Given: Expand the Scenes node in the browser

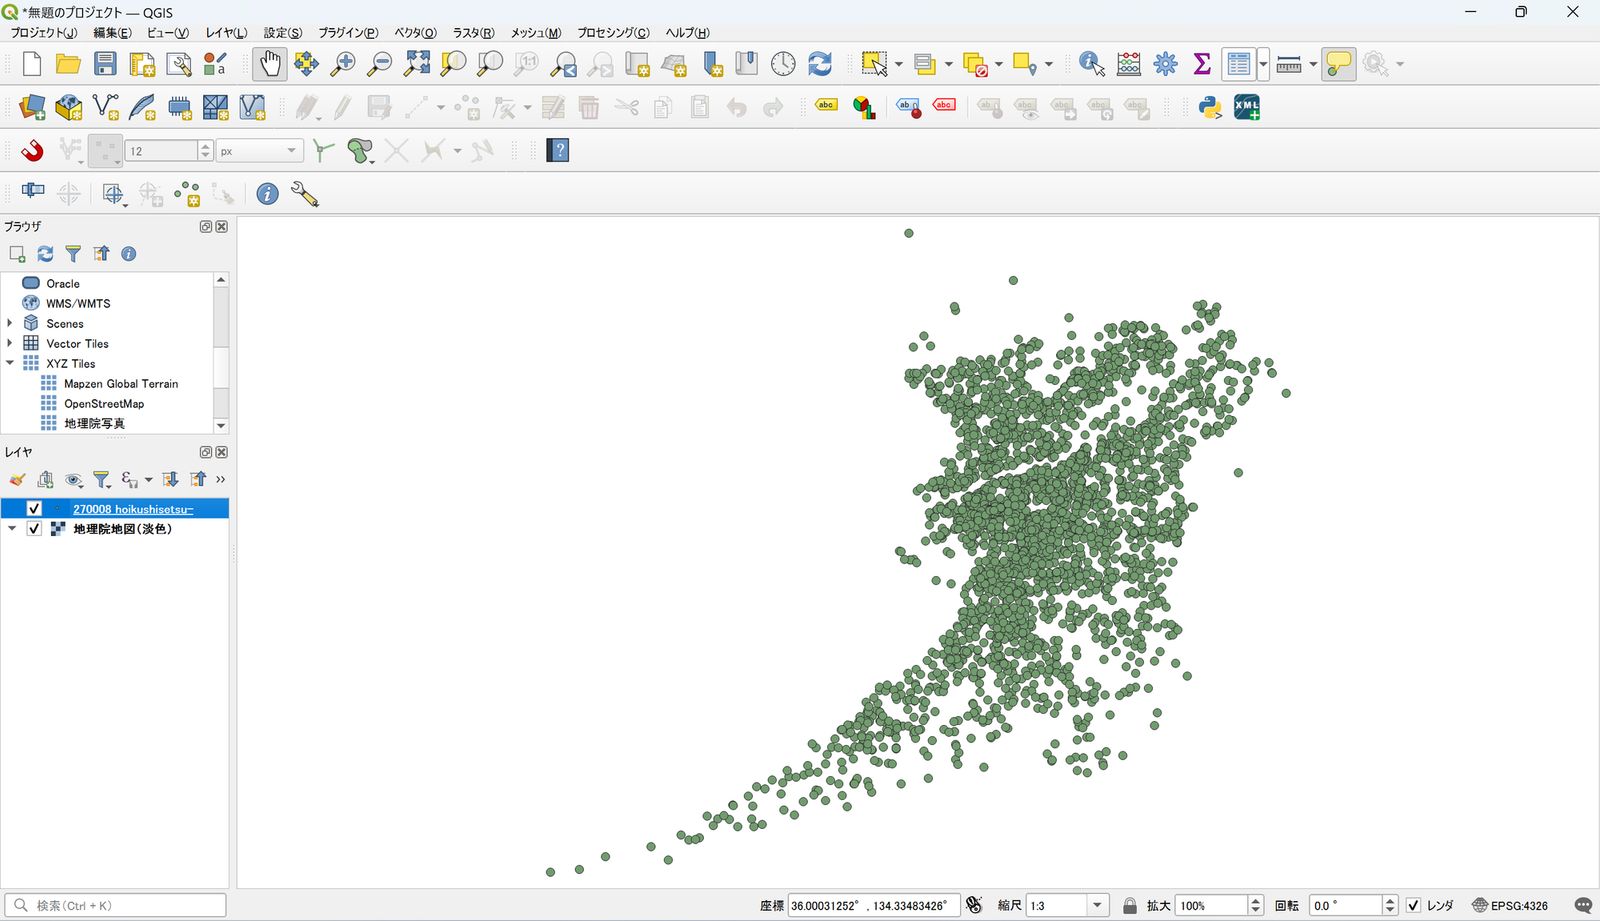Looking at the screenshot, I should 10,323.
